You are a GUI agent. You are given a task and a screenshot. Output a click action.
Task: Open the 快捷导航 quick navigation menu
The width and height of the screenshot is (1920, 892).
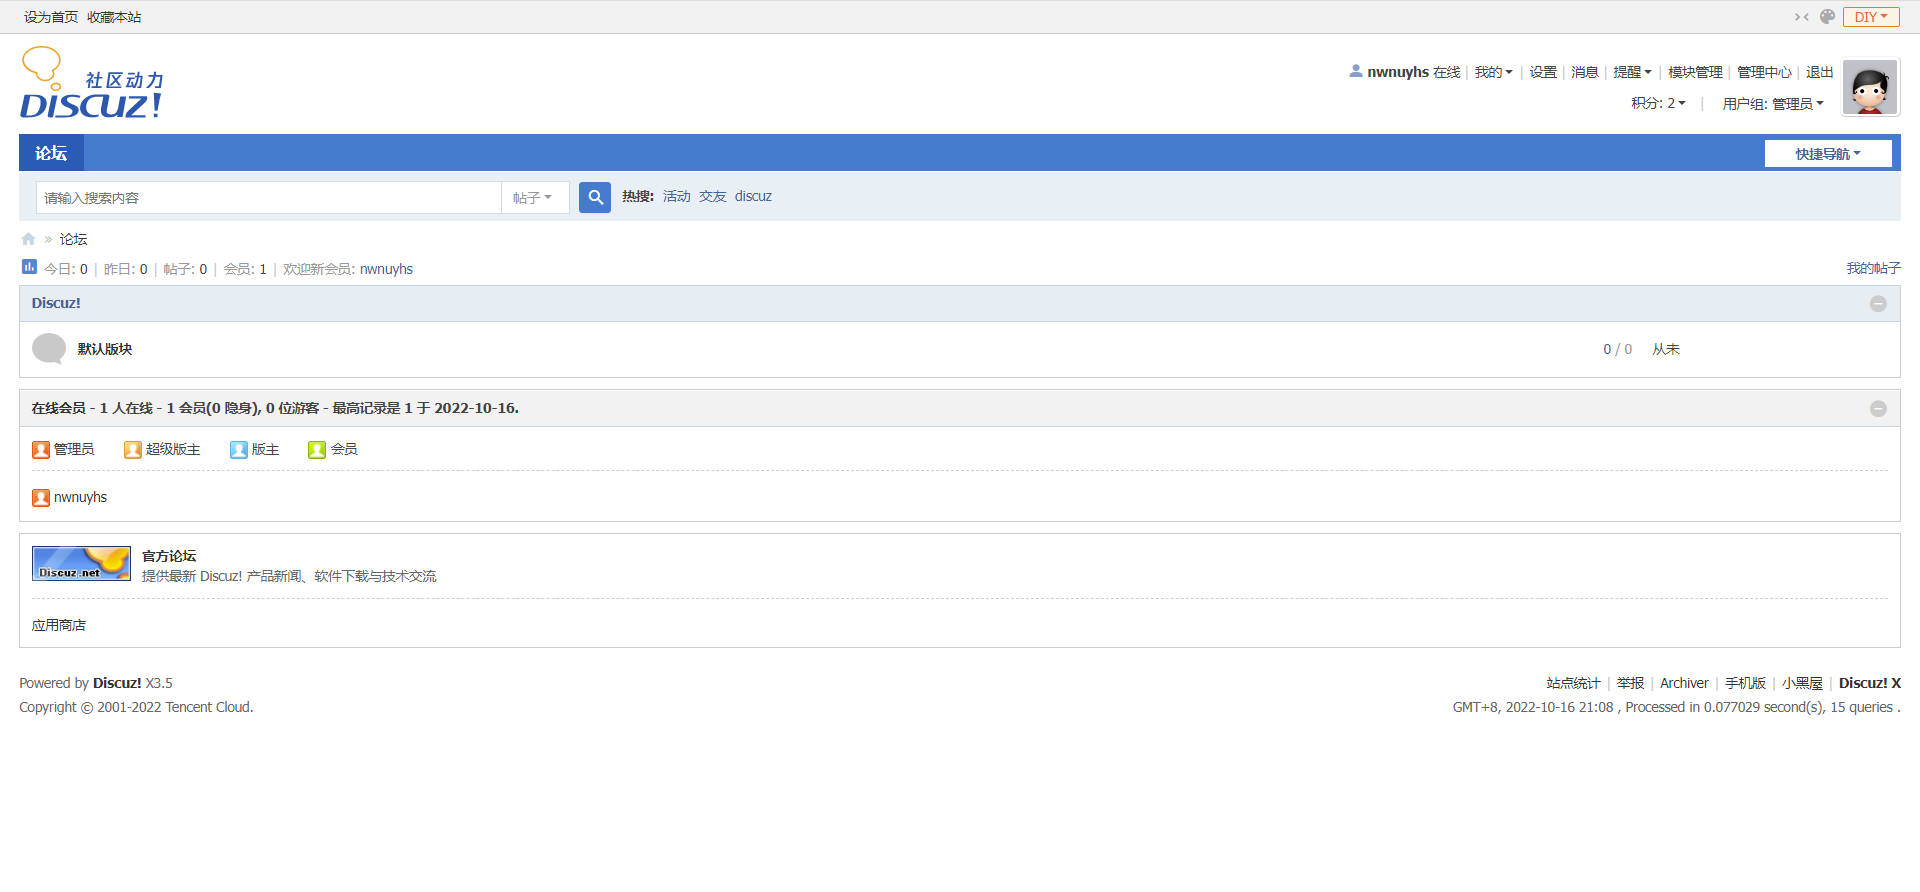(1828, 154)
